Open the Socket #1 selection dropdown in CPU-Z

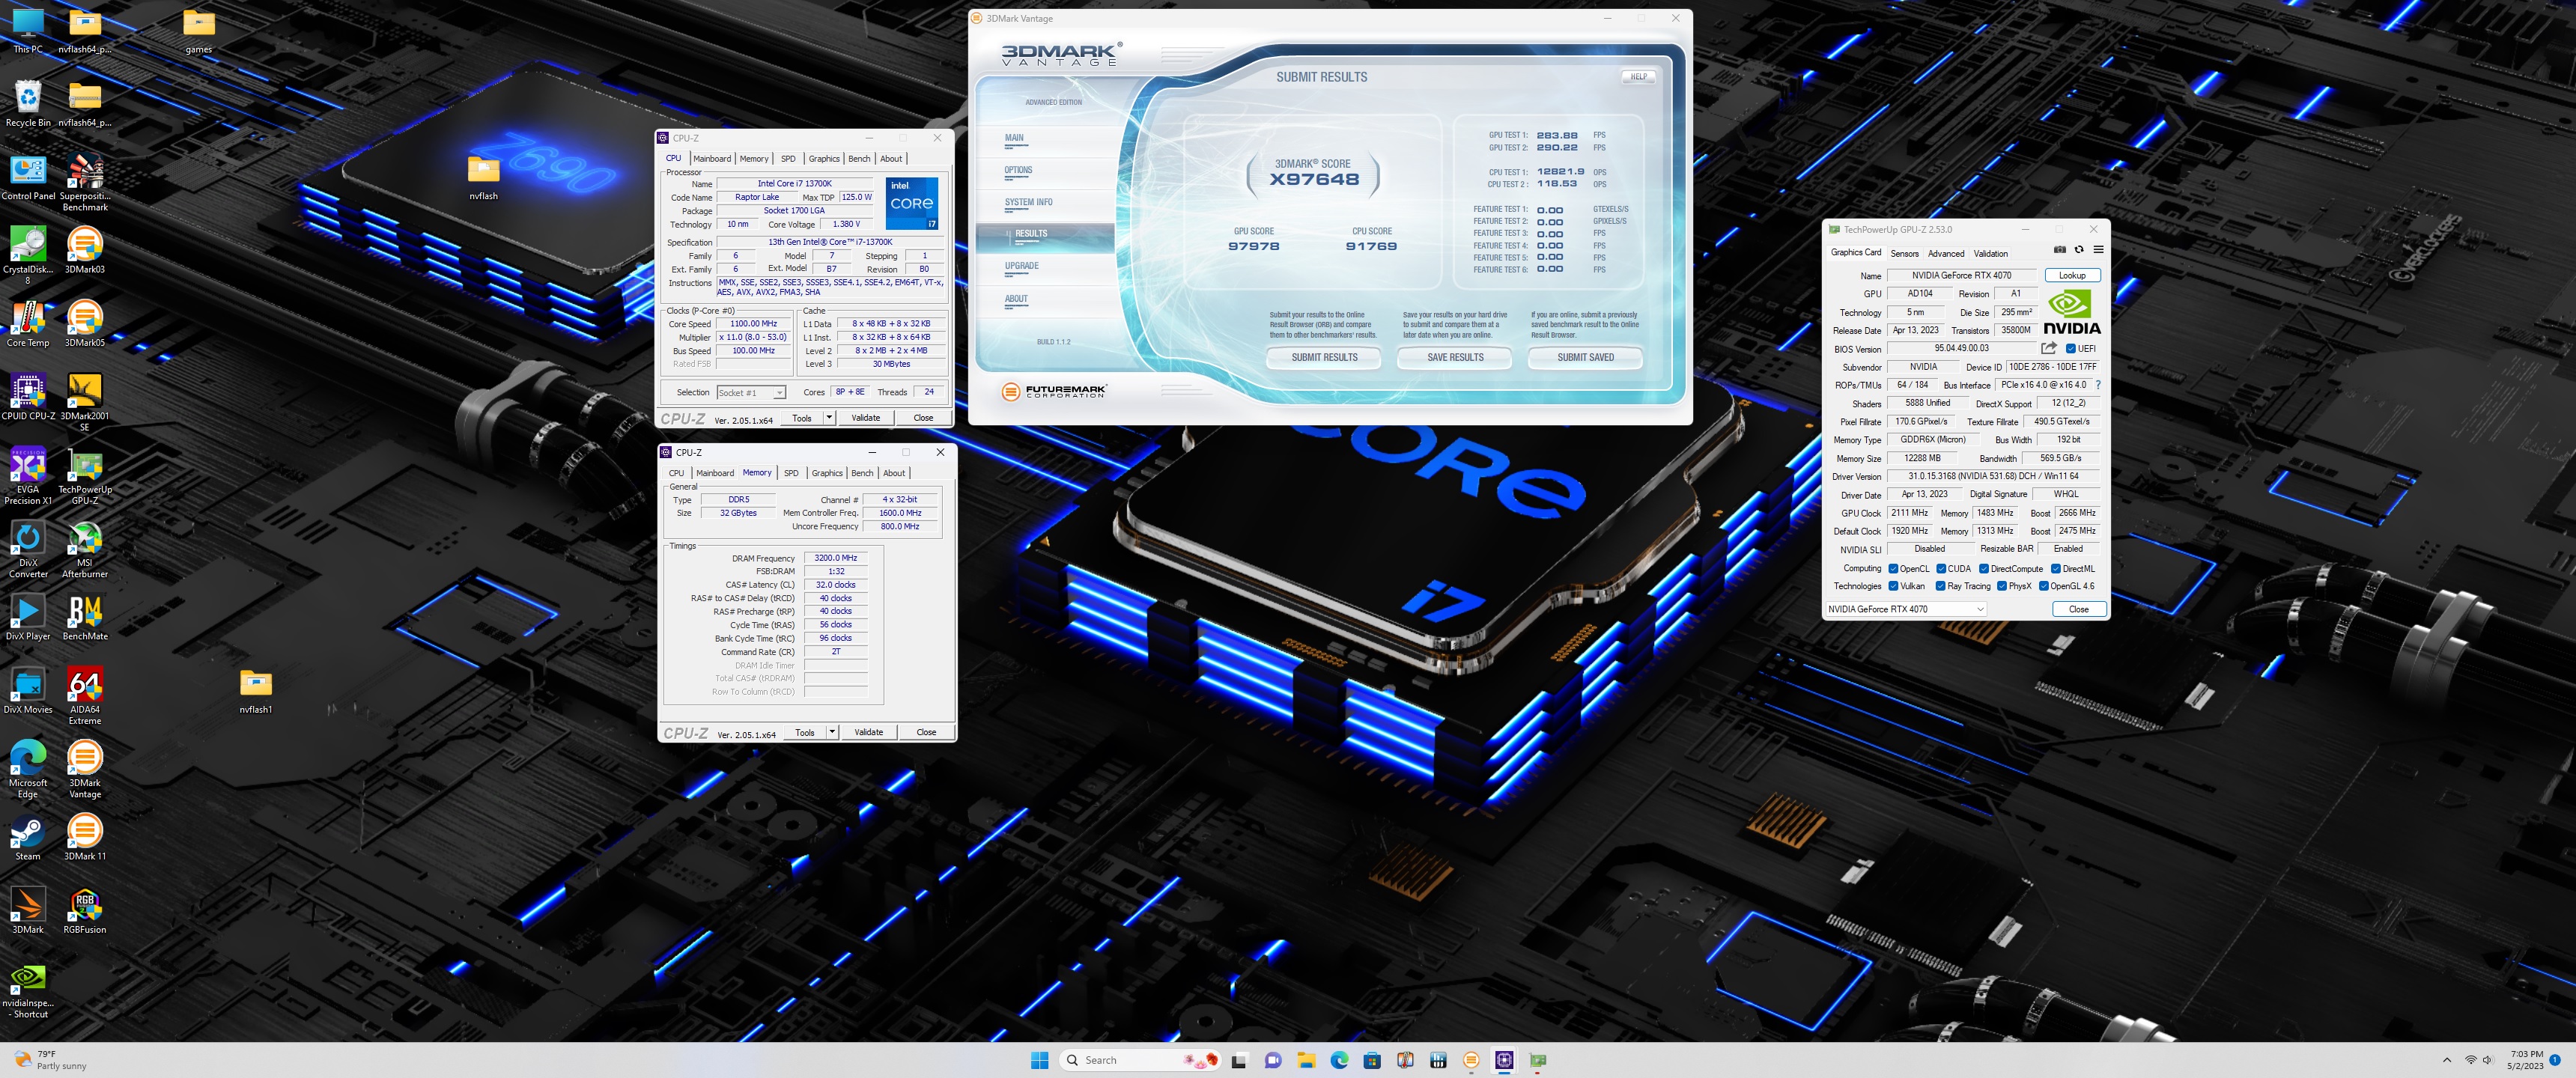click(752, 392)
